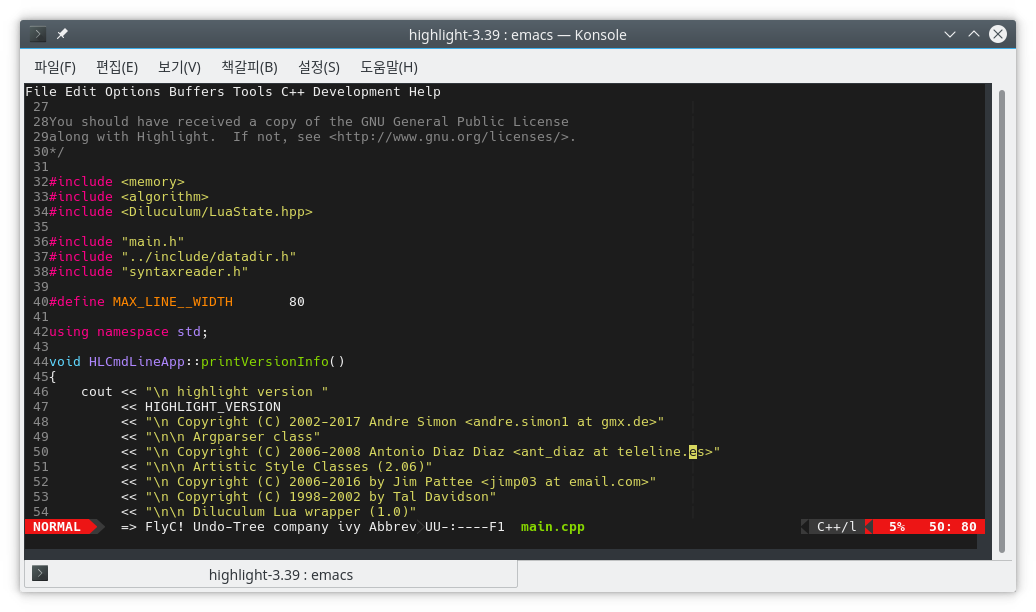This screenshot has height=612, width=1036.
Task: Open the 파일(F) menu
Action: click(55, 67)
